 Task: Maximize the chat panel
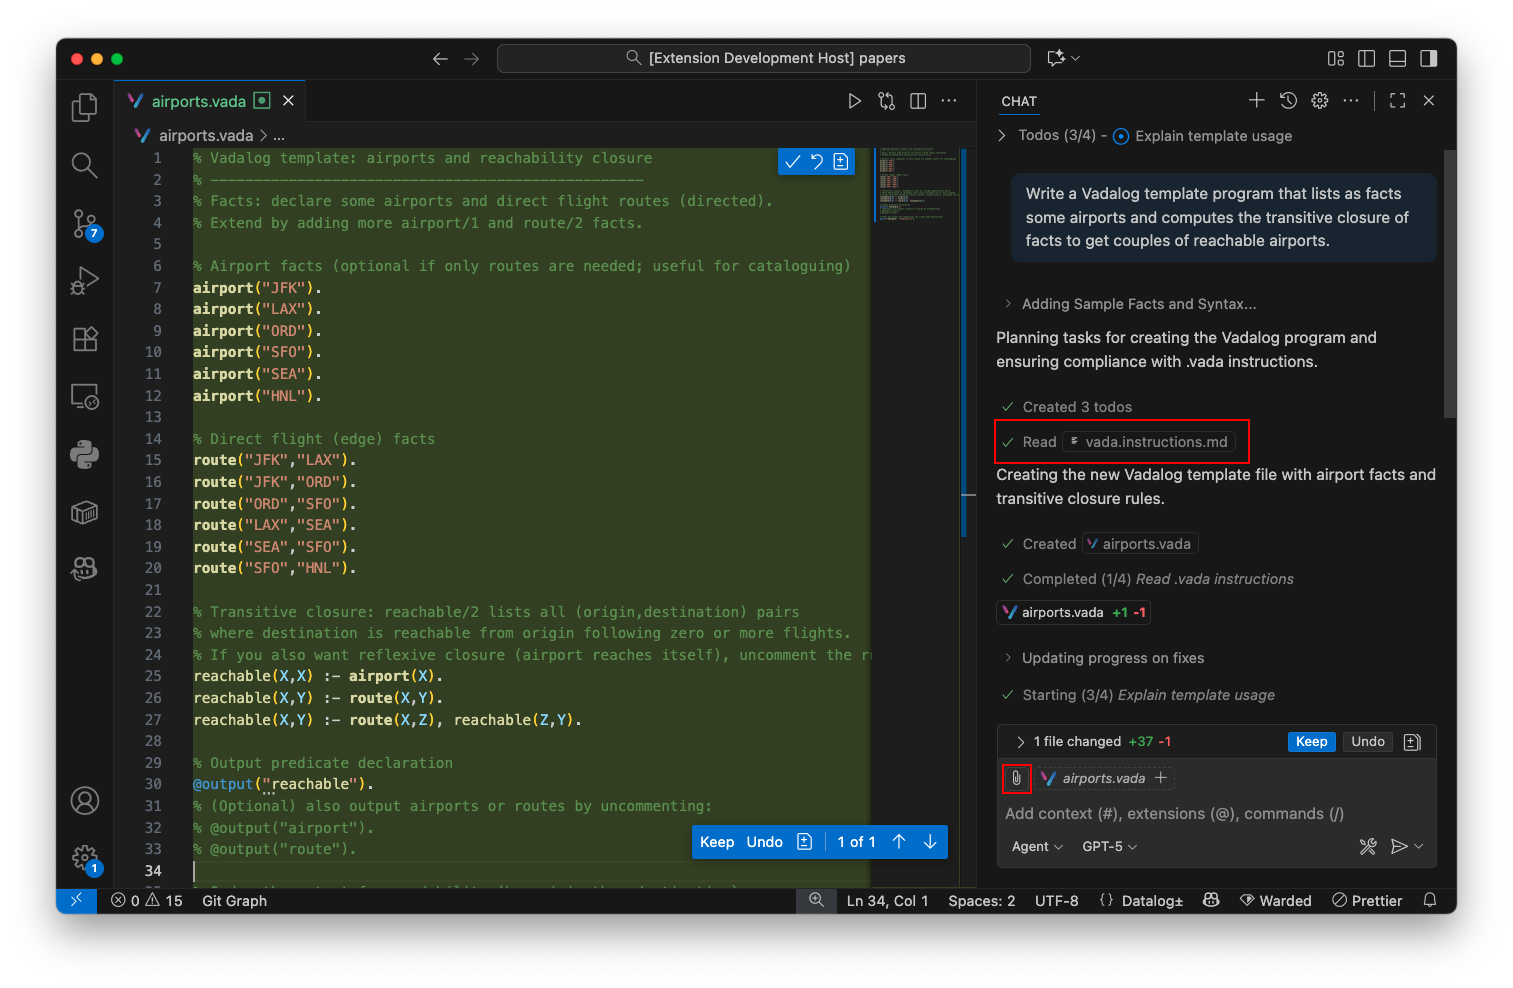click(1398, 100)
